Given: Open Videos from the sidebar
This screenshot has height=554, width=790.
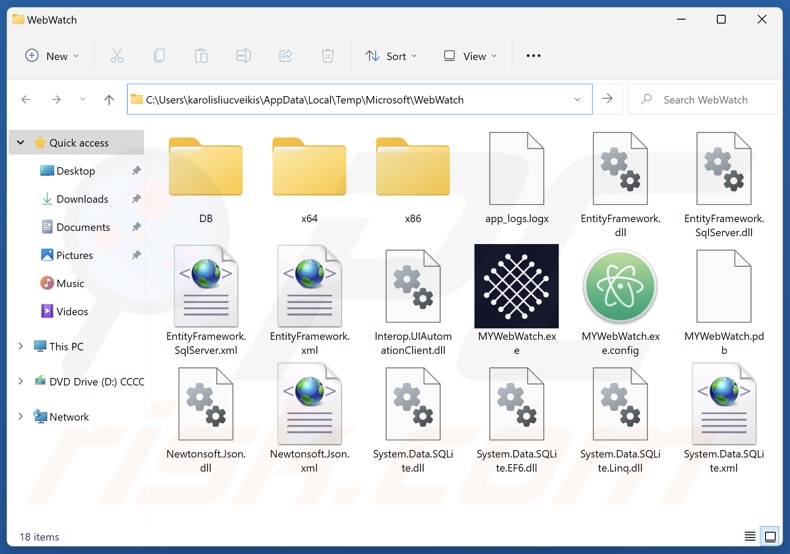Looking at the screenshot, I should [x=64, y=312].
